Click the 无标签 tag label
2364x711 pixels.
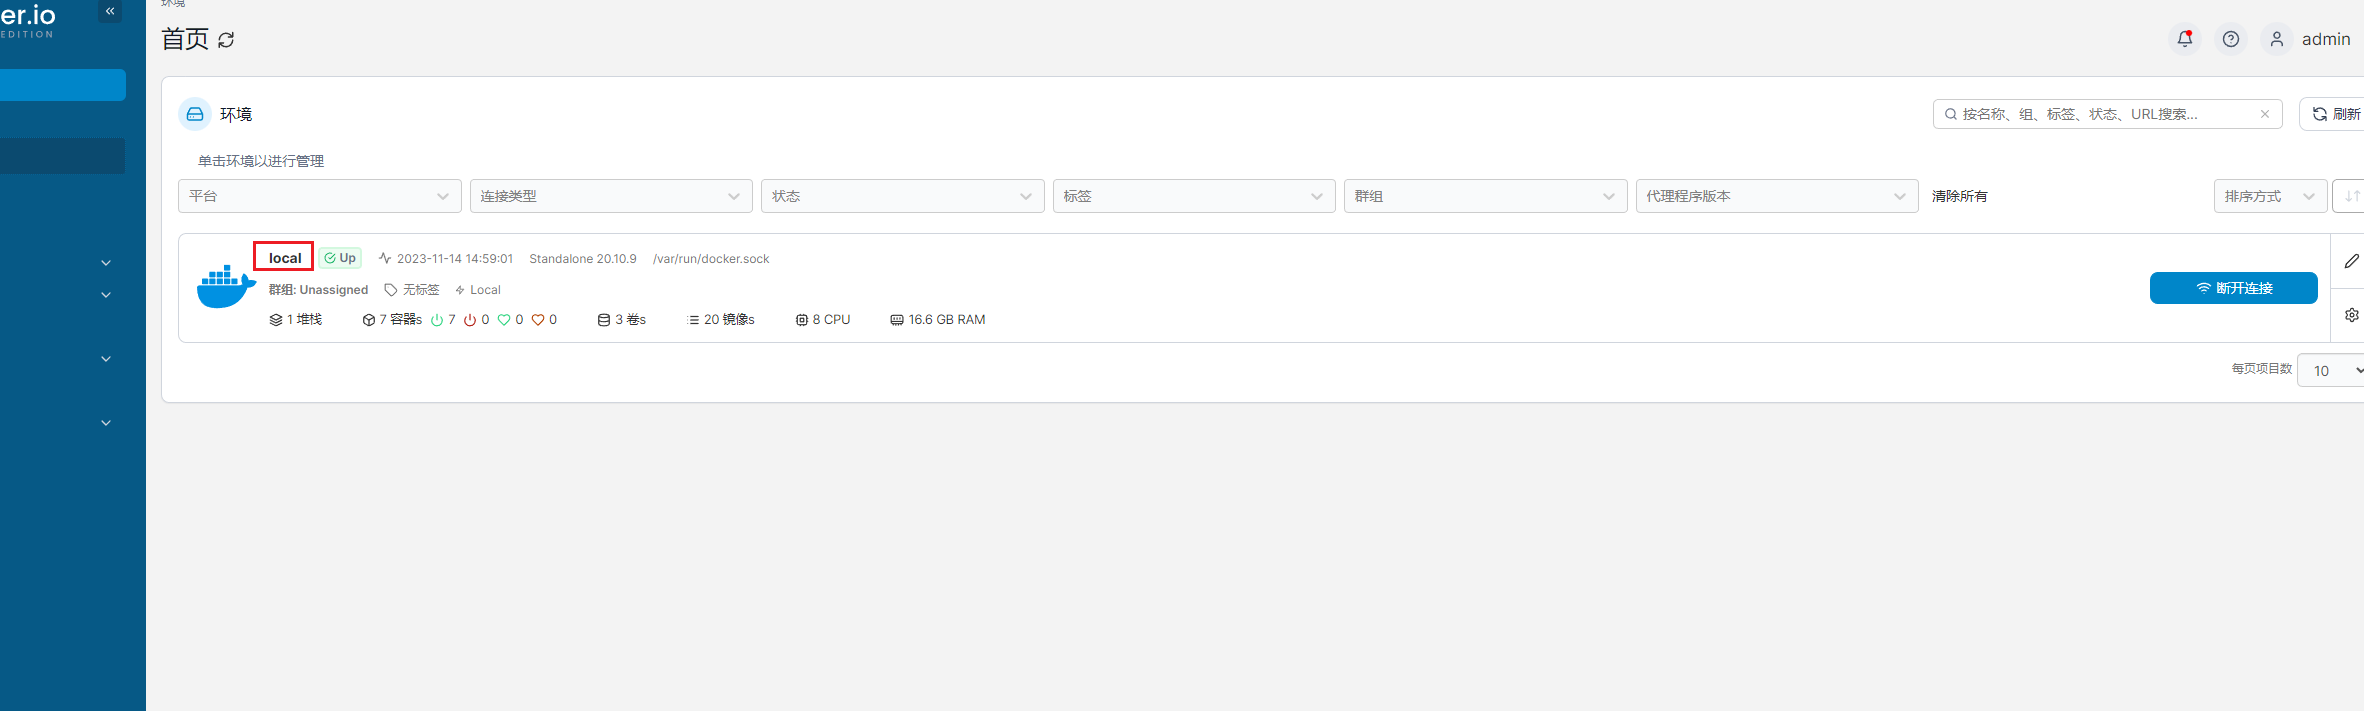(x=412, y=290)
